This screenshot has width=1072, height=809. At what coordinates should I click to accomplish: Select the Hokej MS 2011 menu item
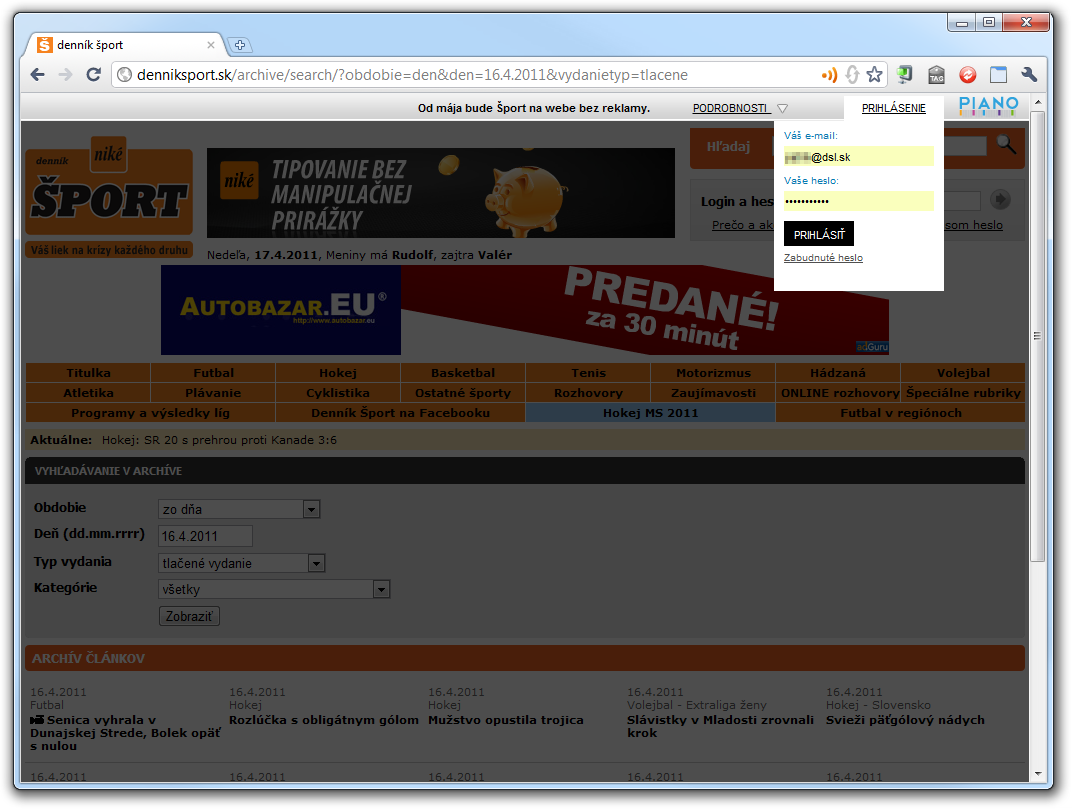pyautogui.click(x=650, y=413)
